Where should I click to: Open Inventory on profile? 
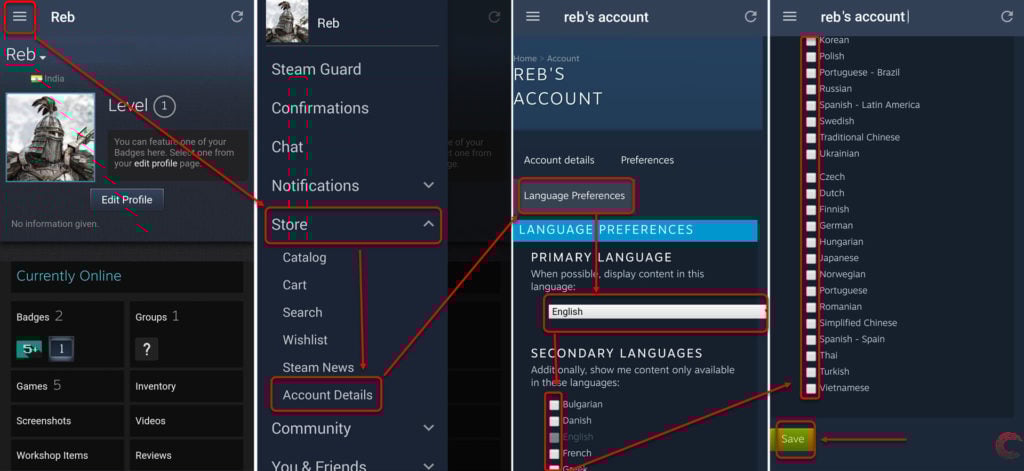(155, 387)
